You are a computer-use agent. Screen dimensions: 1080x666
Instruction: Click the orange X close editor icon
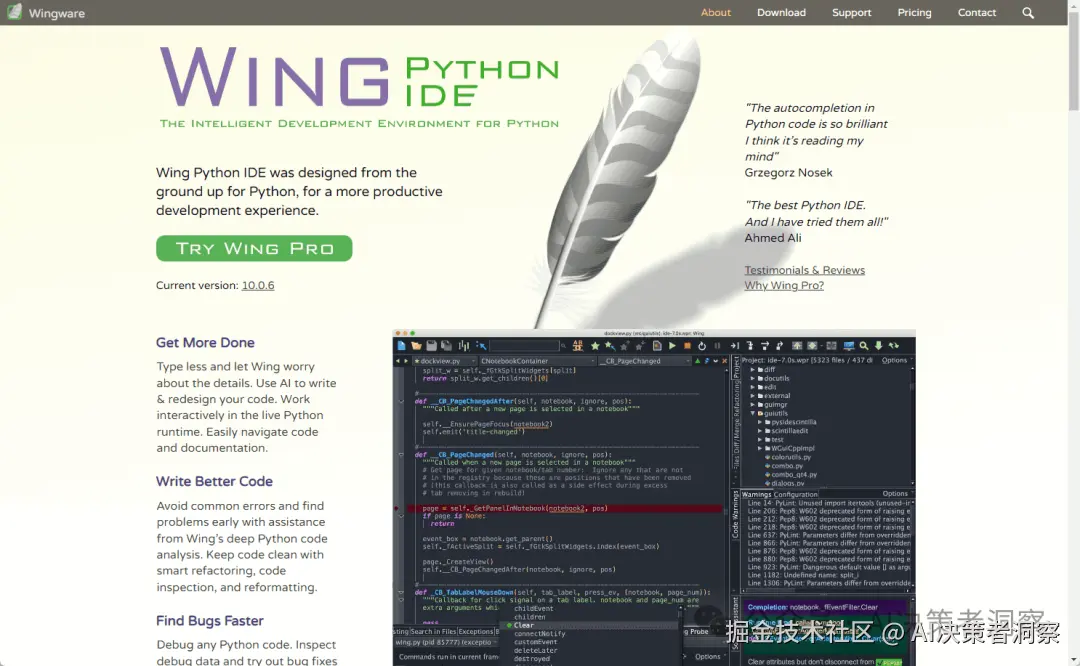click(x=724, y=361)
